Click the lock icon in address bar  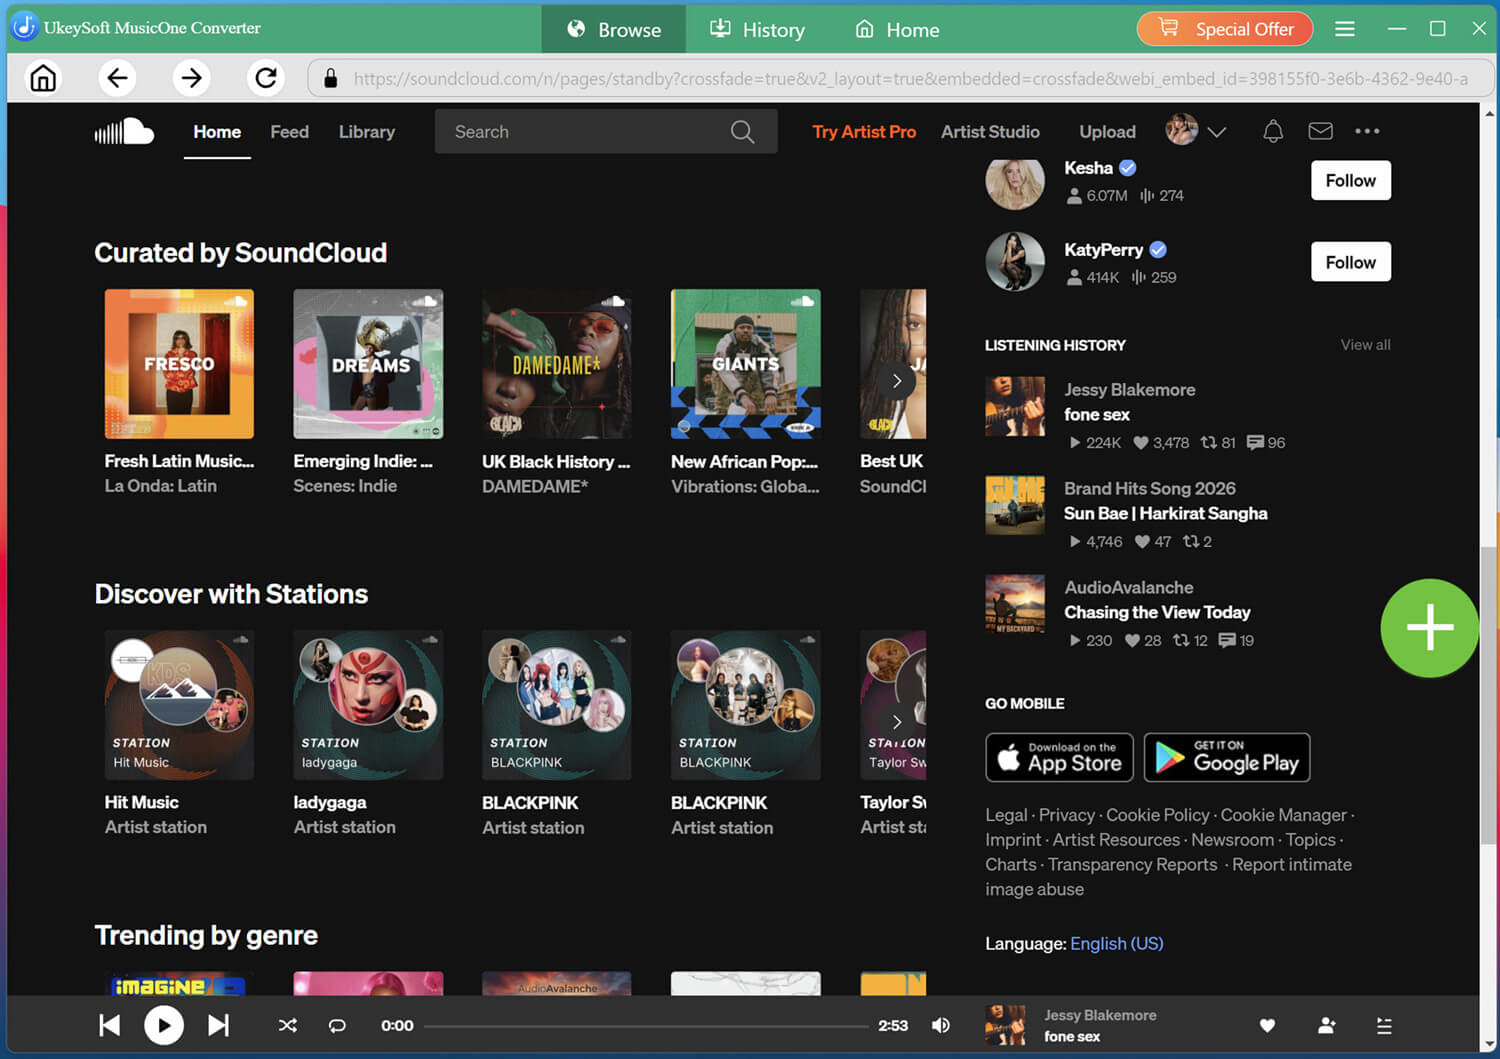[x=330, y=78]
